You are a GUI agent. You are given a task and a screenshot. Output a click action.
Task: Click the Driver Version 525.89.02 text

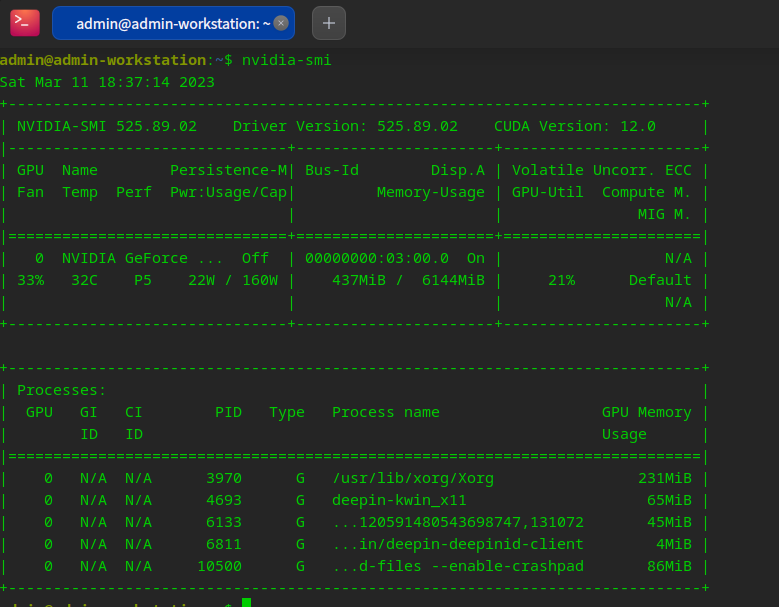pyautogui.click(x=345, y=126)
